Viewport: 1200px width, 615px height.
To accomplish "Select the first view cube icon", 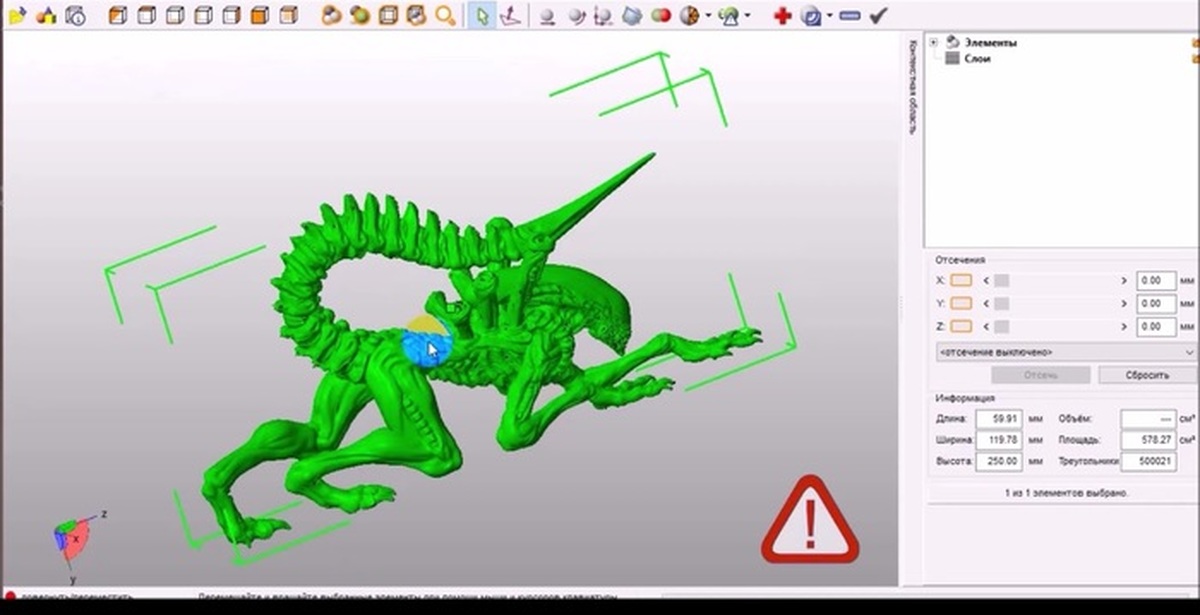I will click(x=118, y=15).
